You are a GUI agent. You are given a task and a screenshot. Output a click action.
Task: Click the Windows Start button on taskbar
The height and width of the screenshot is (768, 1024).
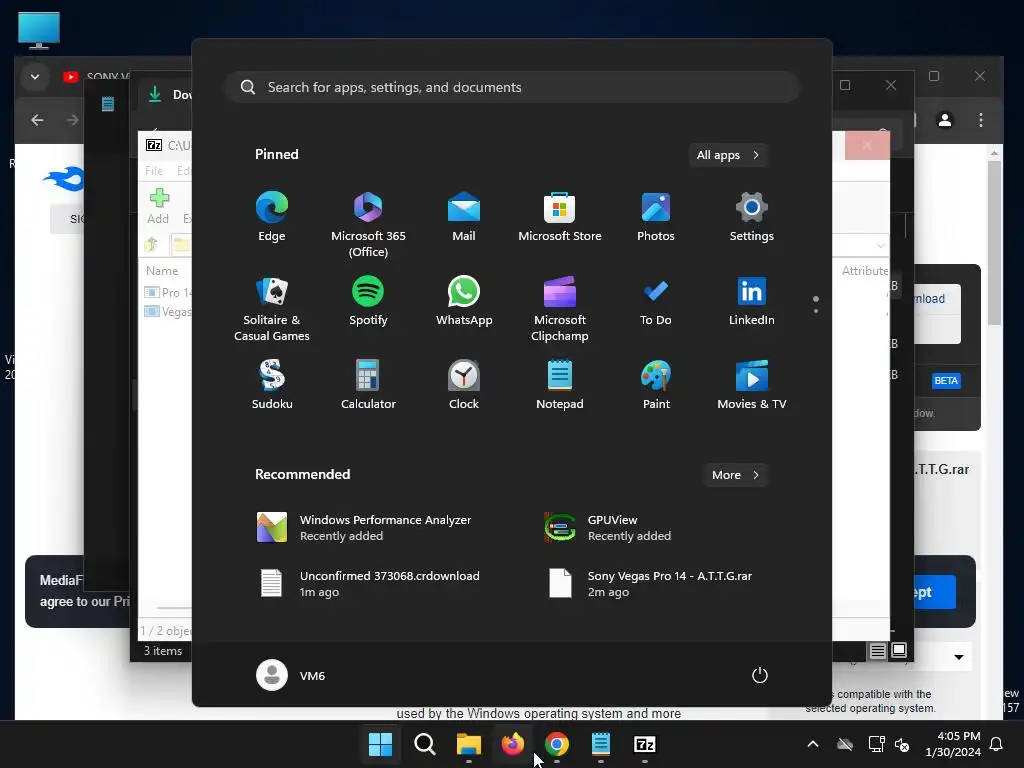pos(380,744)
